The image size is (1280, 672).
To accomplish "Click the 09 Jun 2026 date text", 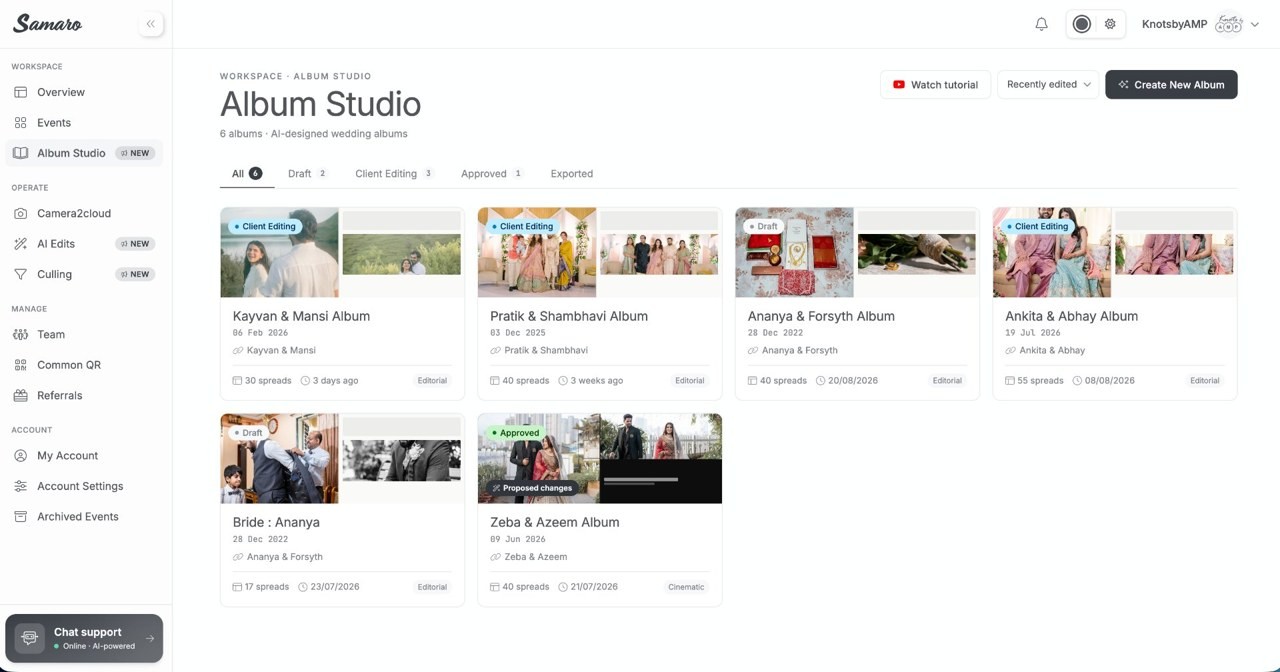I will pos(518,539).
